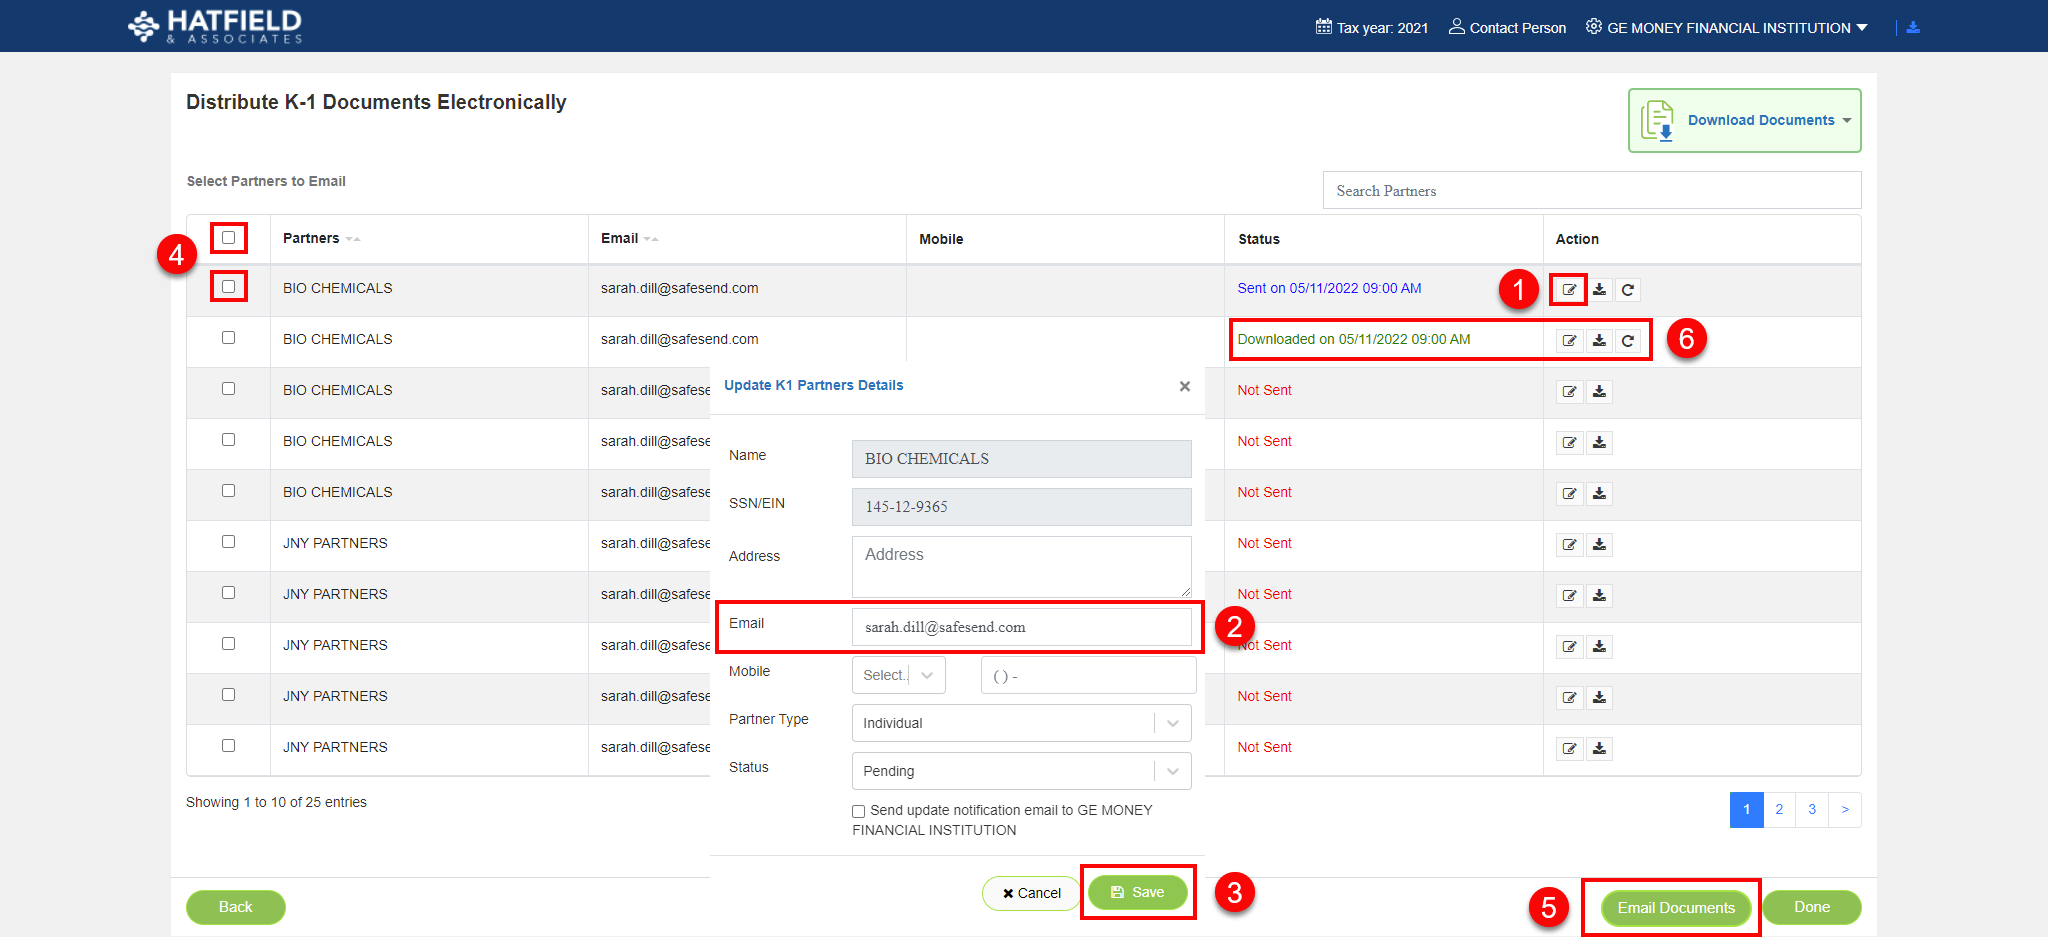The height and width of the screenshot is (937, 2048).
Task: Click the Contact Person icon in the header
Action: coord(1457,27)
